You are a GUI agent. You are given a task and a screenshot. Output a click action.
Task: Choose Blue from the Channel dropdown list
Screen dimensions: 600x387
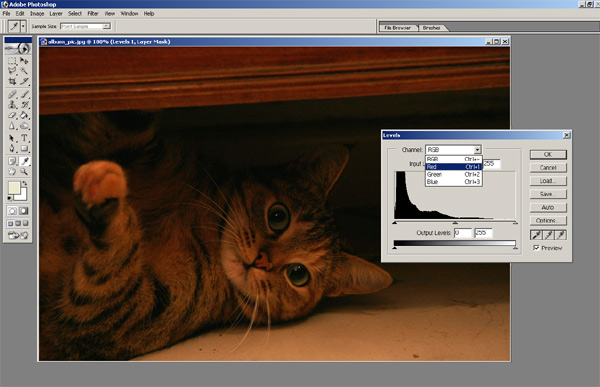click(453, 182)
